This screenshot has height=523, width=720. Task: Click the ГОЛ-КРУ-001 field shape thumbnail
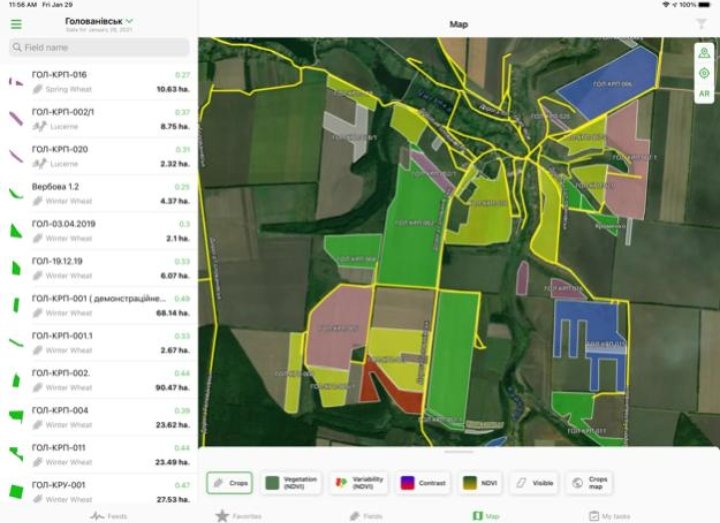pos(16,491)
